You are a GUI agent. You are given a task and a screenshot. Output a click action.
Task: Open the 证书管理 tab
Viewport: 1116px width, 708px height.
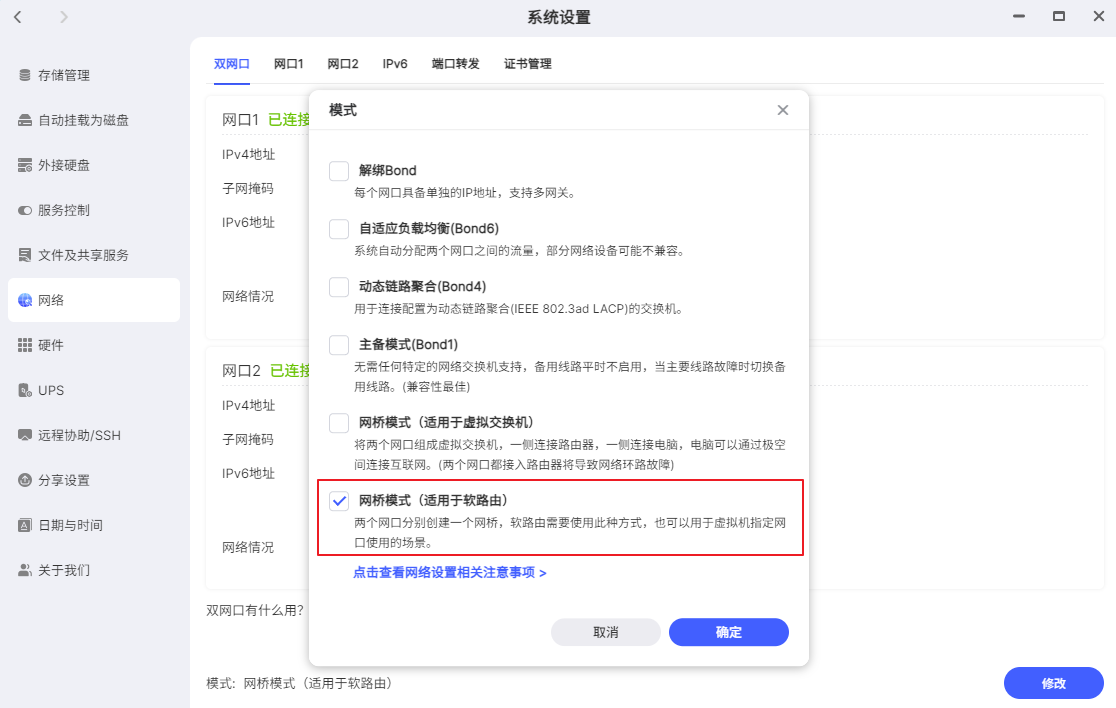click(x=528, y=63)
